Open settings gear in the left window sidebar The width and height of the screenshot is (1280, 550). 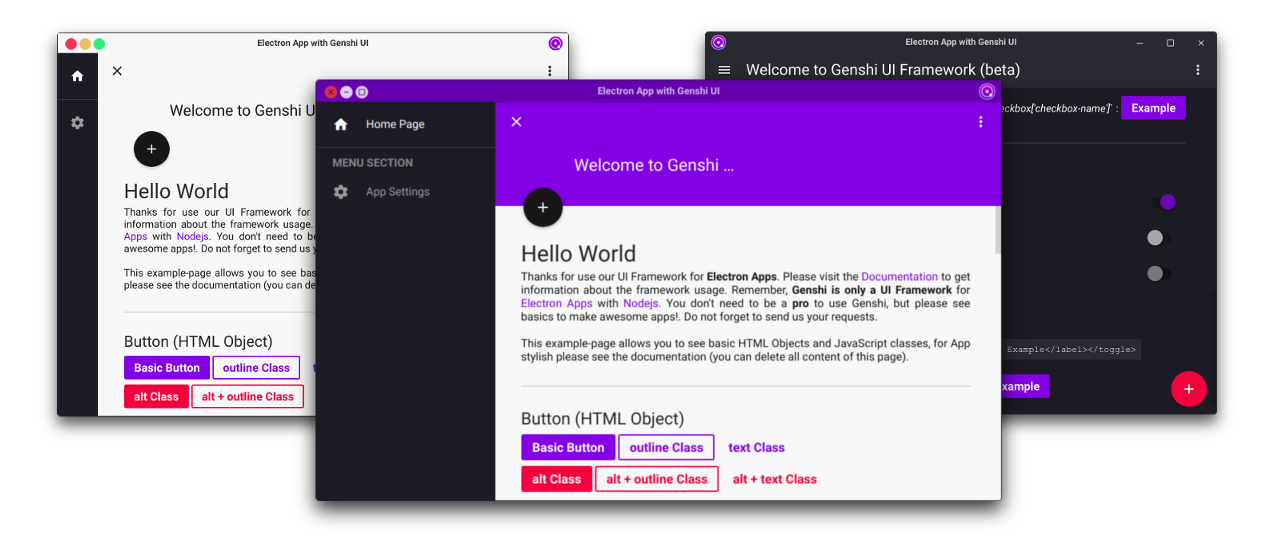click(77, 123)
